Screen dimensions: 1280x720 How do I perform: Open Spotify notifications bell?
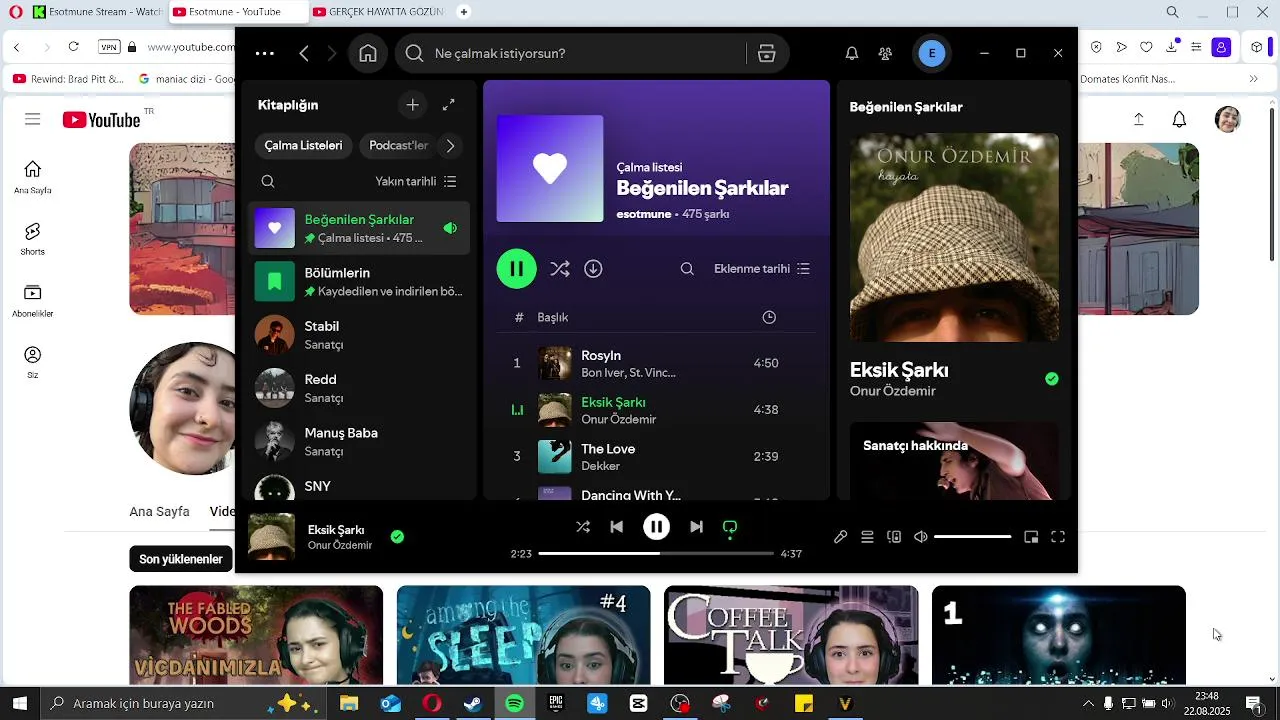[852, 53]
